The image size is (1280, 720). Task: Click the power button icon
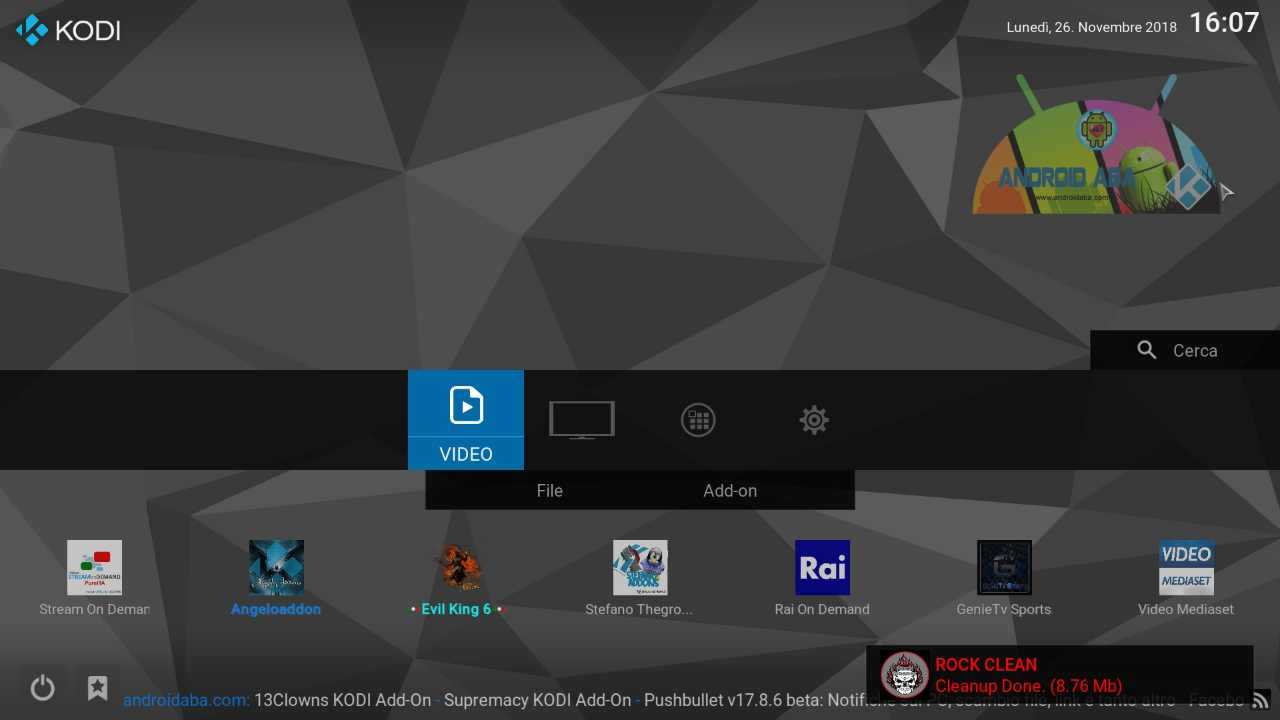point(42,688)
